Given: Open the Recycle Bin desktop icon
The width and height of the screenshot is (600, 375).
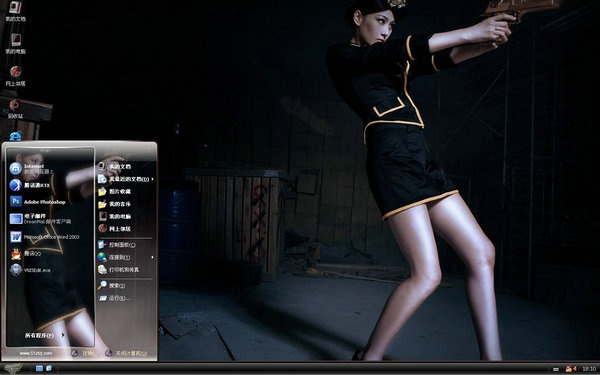Looking at the screenshot, I should click(x=15, y=109).
